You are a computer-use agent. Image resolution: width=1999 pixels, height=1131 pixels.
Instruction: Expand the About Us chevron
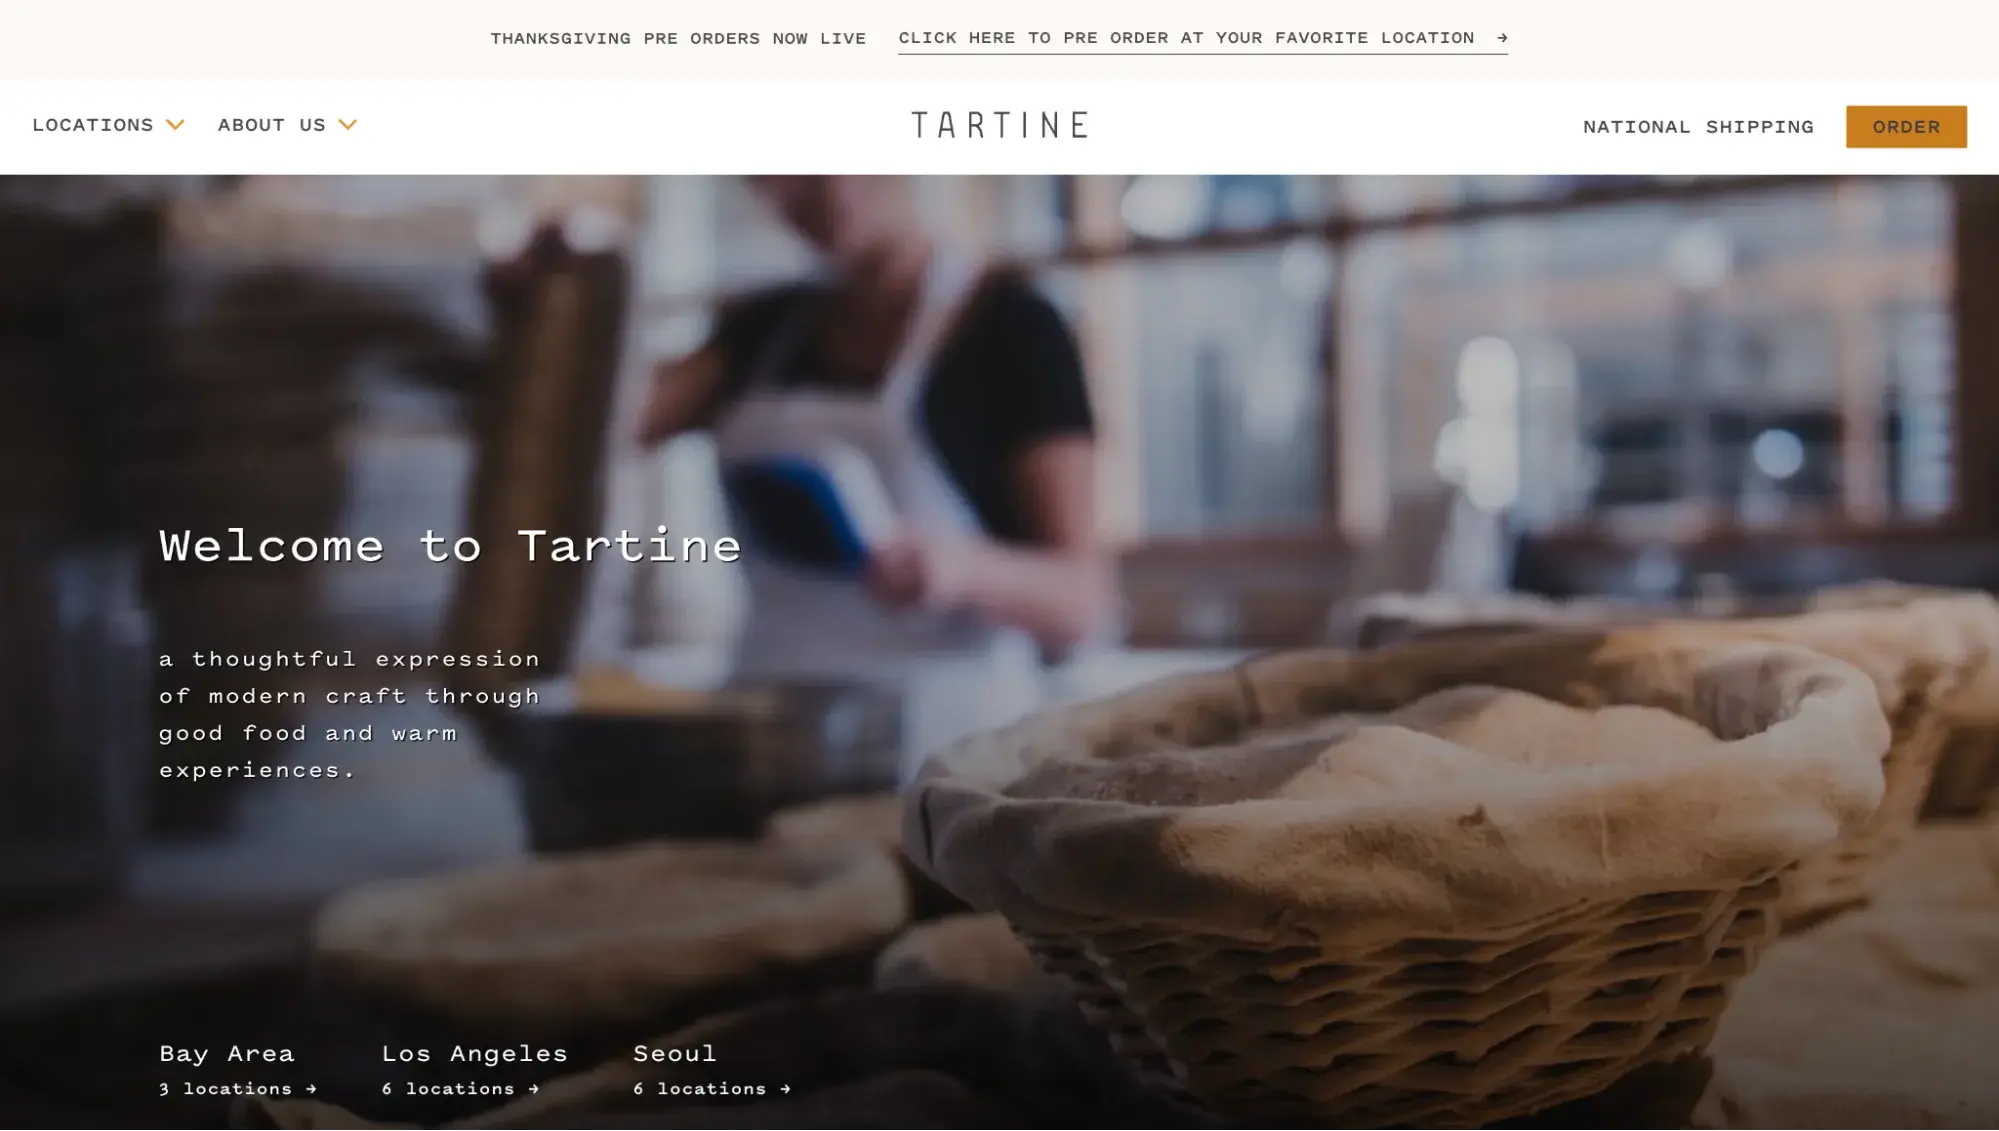pyautogui.click(x=347, y=125)
